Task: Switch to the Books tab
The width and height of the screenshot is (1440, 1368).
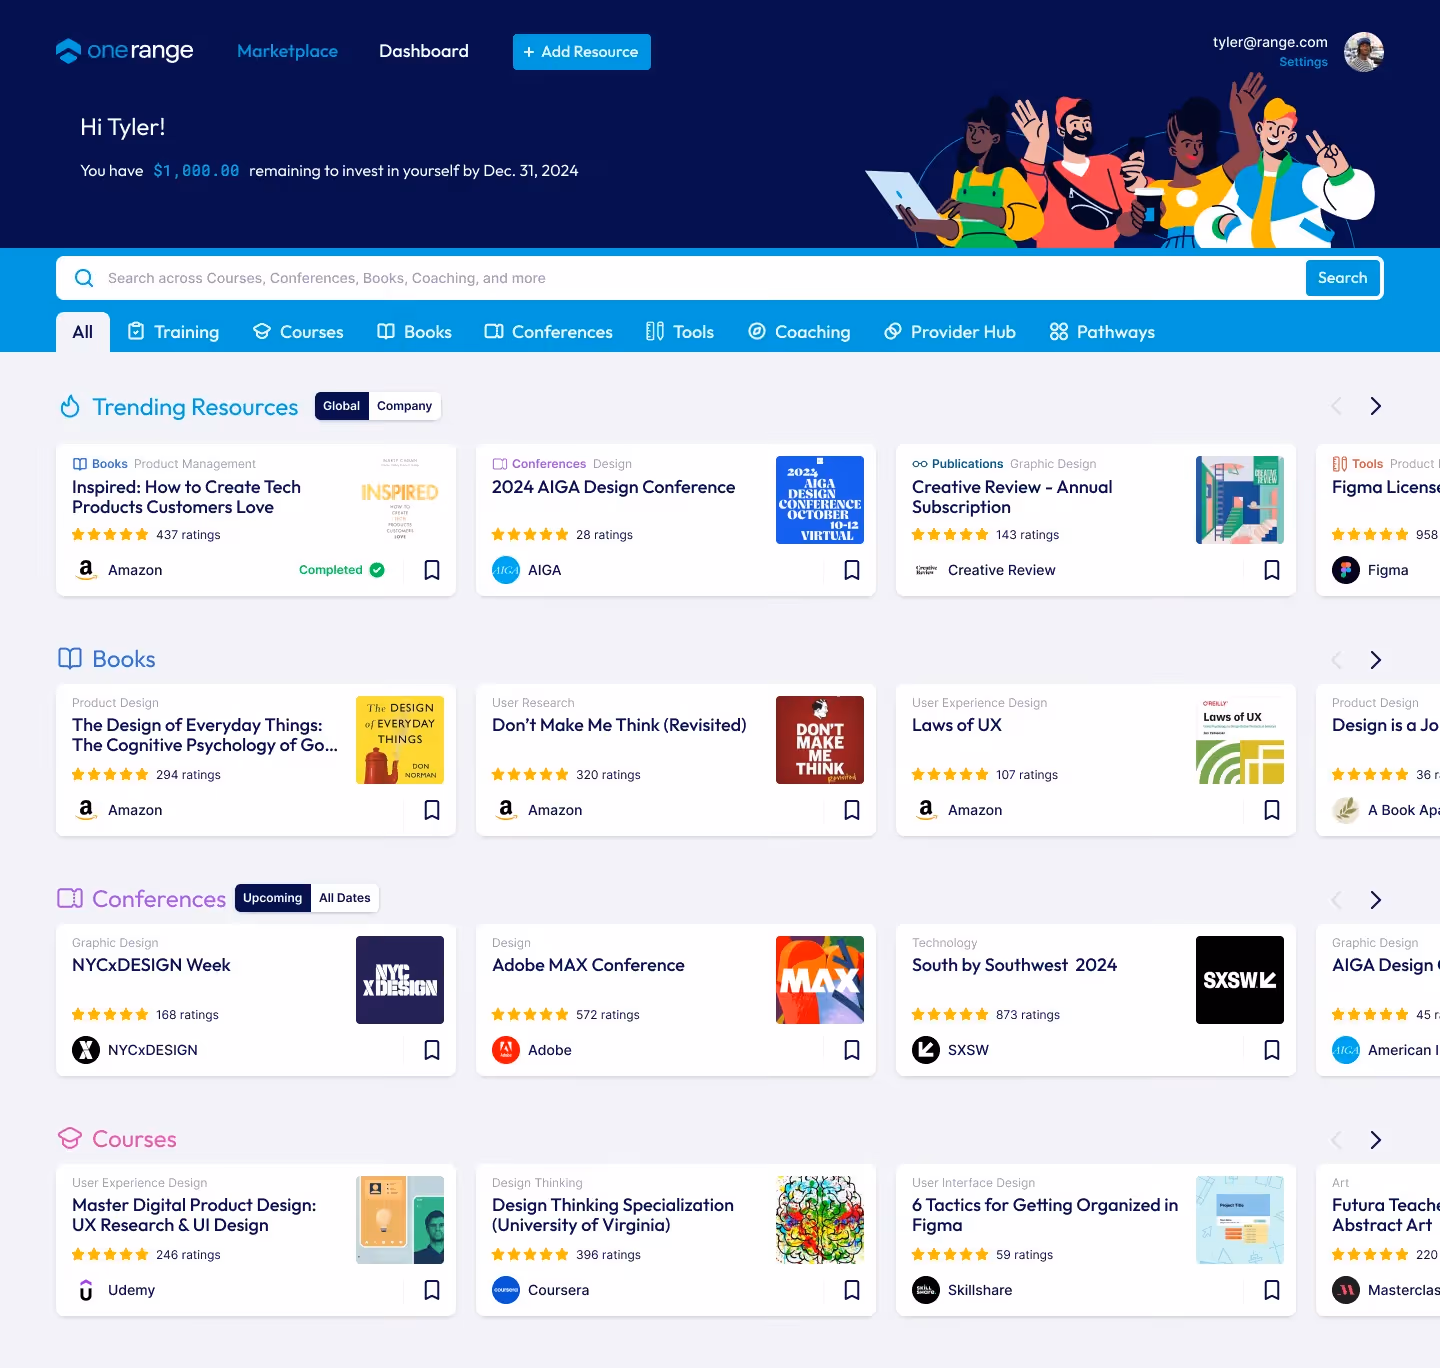Action: (414, 332)
